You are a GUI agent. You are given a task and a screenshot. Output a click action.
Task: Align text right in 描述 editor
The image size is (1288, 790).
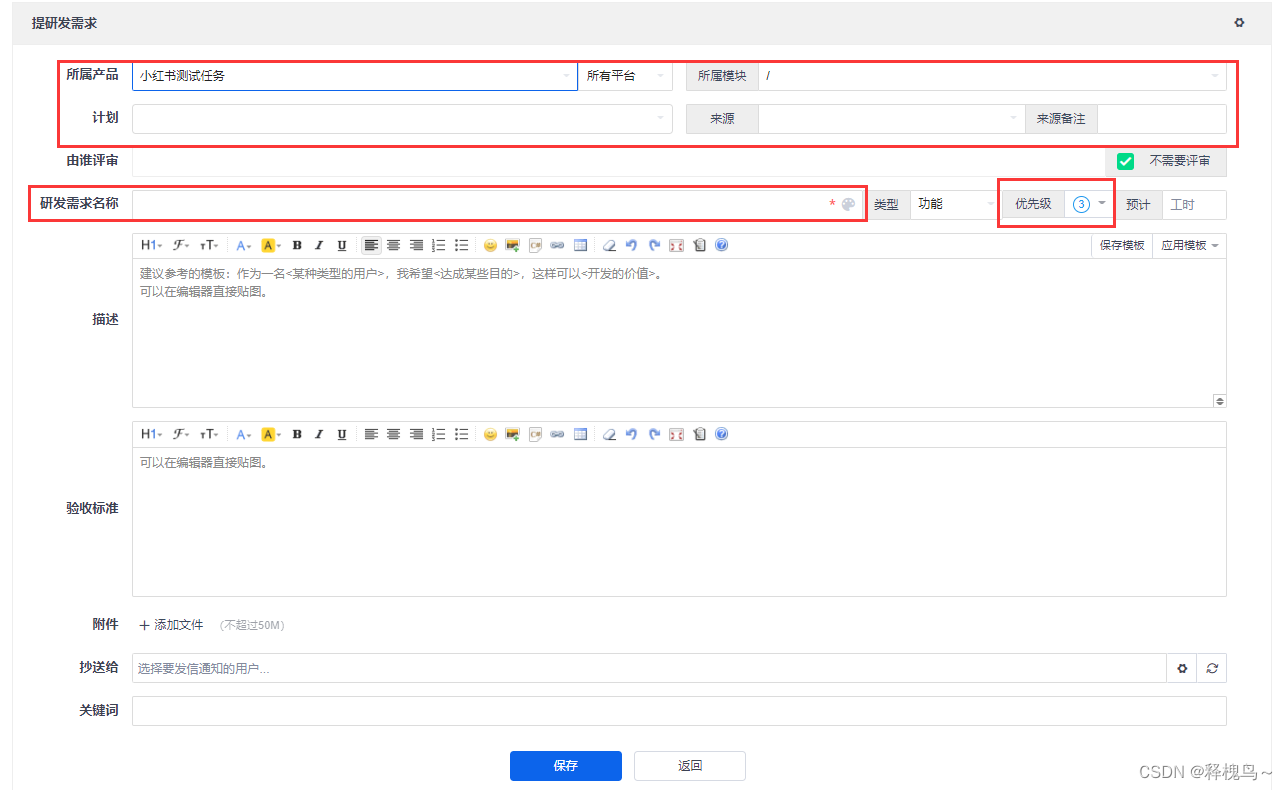pyautogui.click(x=416, y=245)
